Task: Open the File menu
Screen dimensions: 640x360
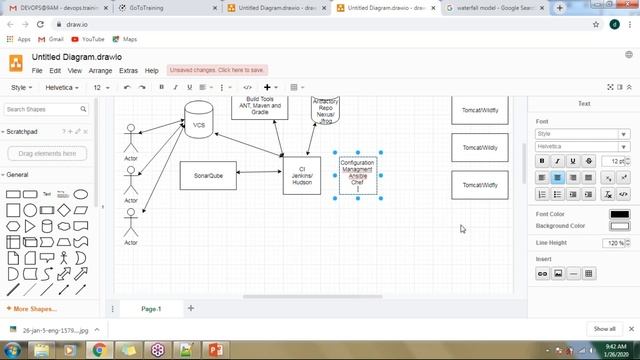Action: tap(37, 71)
